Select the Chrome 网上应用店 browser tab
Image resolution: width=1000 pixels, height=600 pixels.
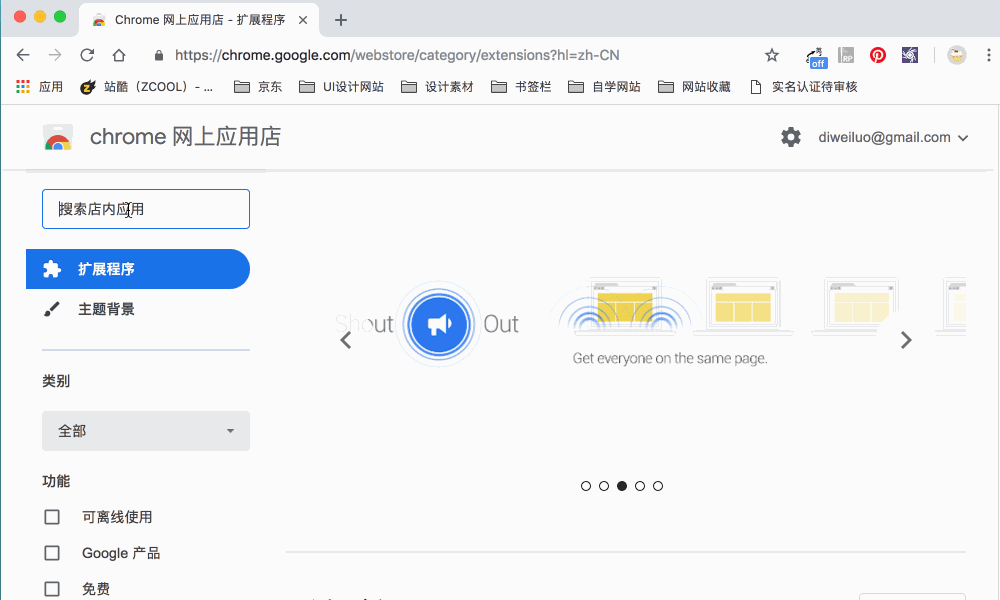198,20
